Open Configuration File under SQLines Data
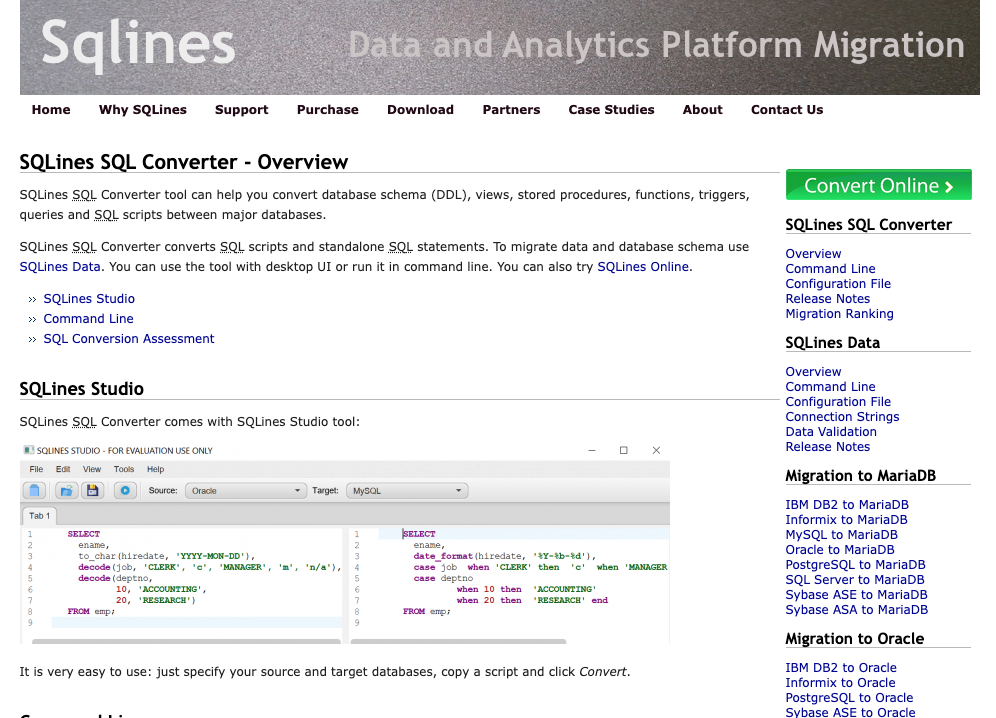The height and width of the screenshot is (718, 996). [838, 402]
